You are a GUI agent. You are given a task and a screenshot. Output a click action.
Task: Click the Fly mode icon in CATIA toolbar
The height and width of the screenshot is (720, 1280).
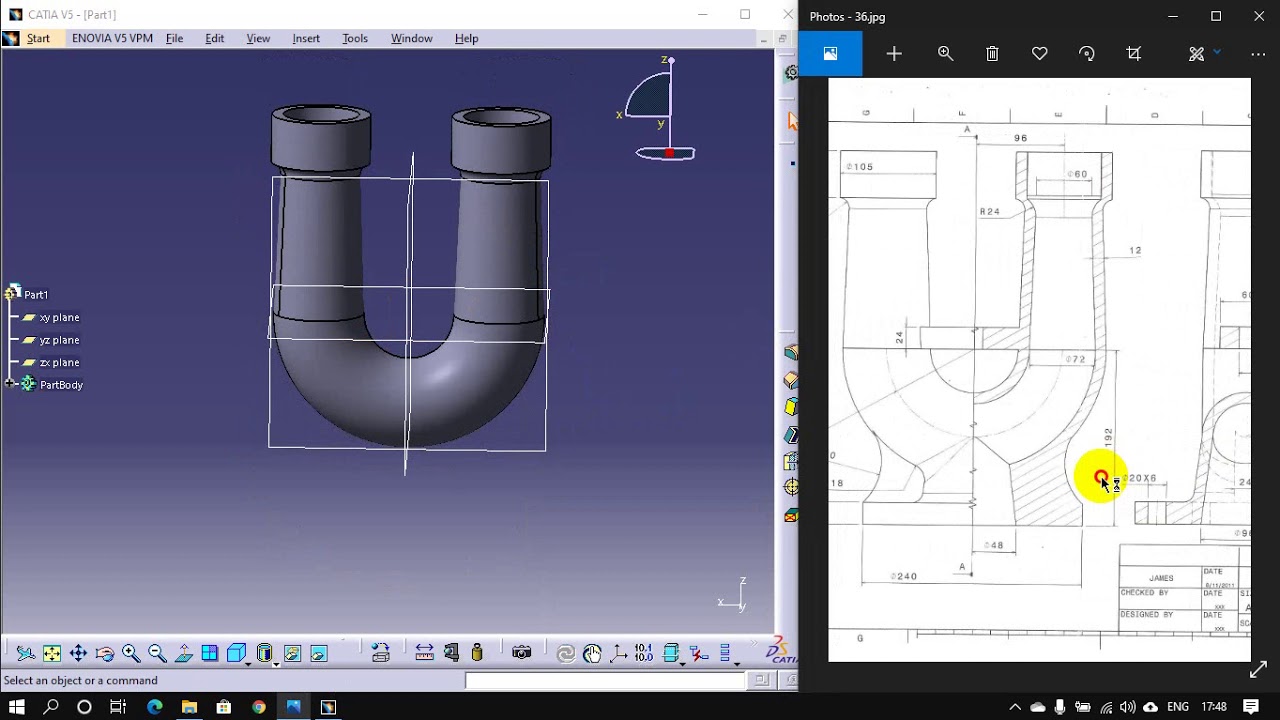[26, 653]
